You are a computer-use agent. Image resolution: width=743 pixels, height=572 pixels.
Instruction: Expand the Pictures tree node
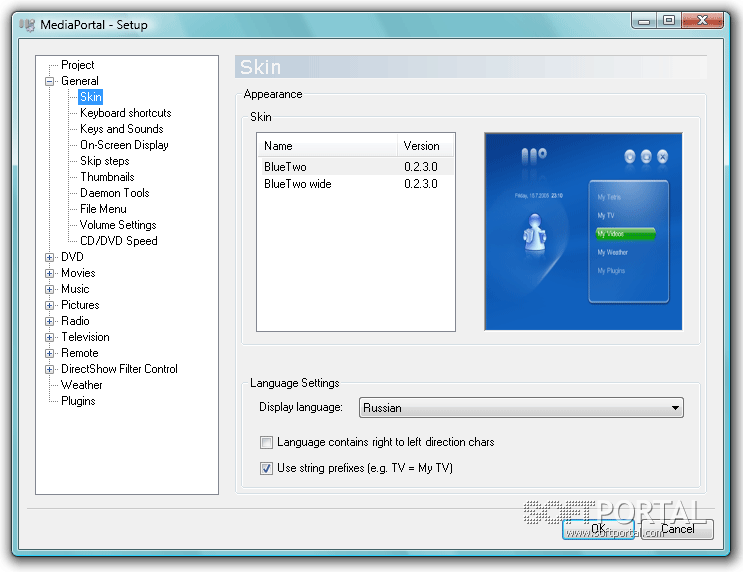49,306
